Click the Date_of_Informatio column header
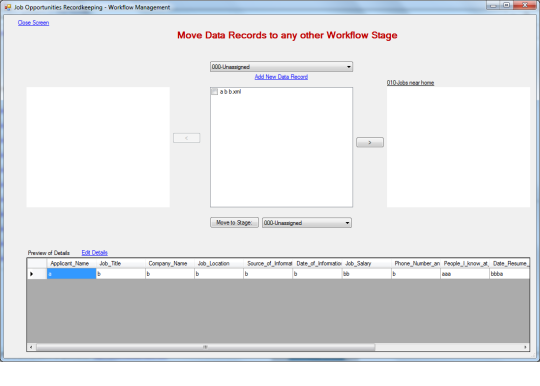This screenshot has width=540, height=386. click(x=318, y=263)
